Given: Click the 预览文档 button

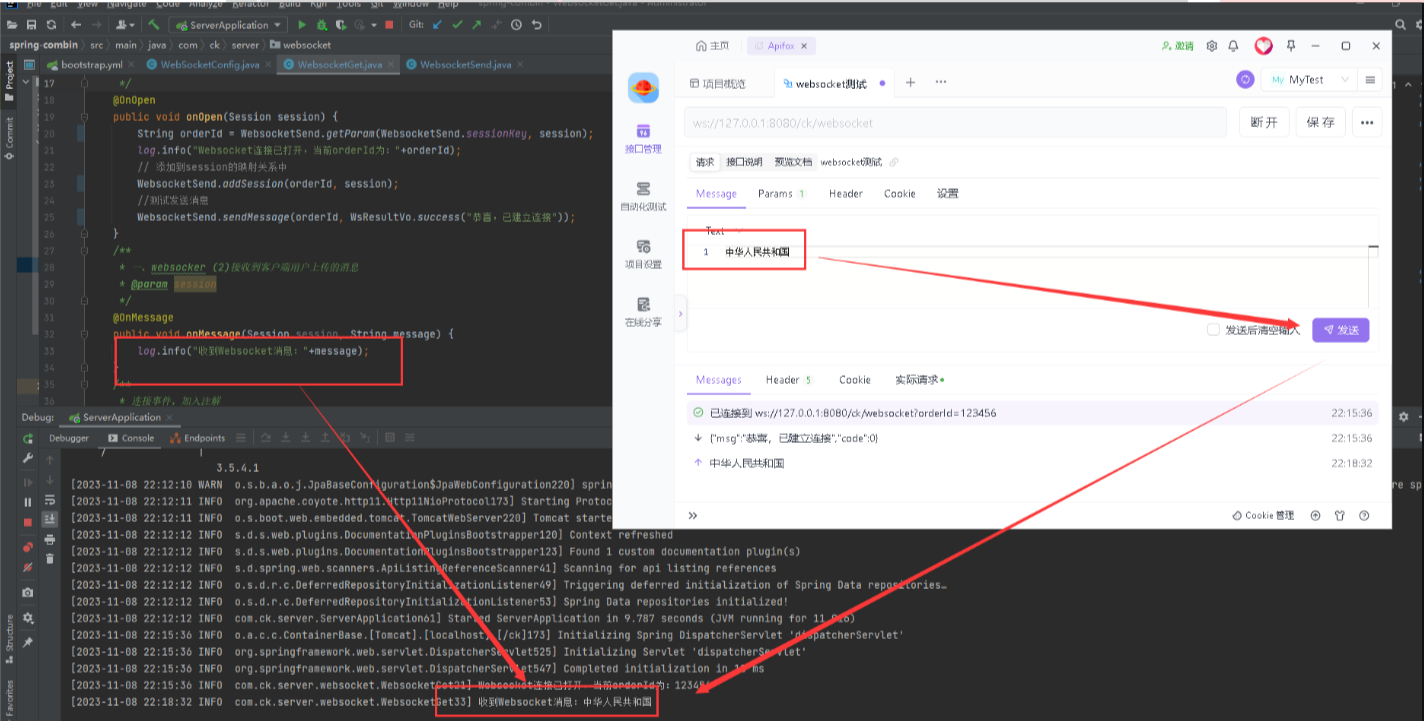Looking at the screenshot, I should (x=793, y=162).
